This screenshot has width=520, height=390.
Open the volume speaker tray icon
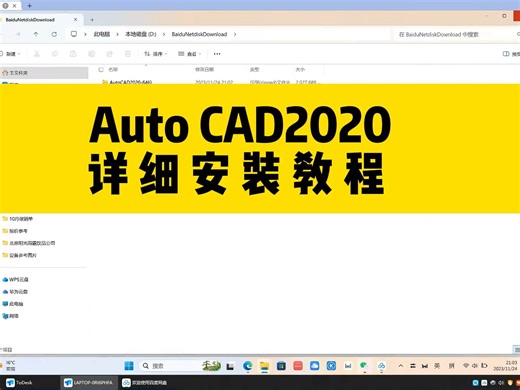pyautogui.click(x=475, y=366)
